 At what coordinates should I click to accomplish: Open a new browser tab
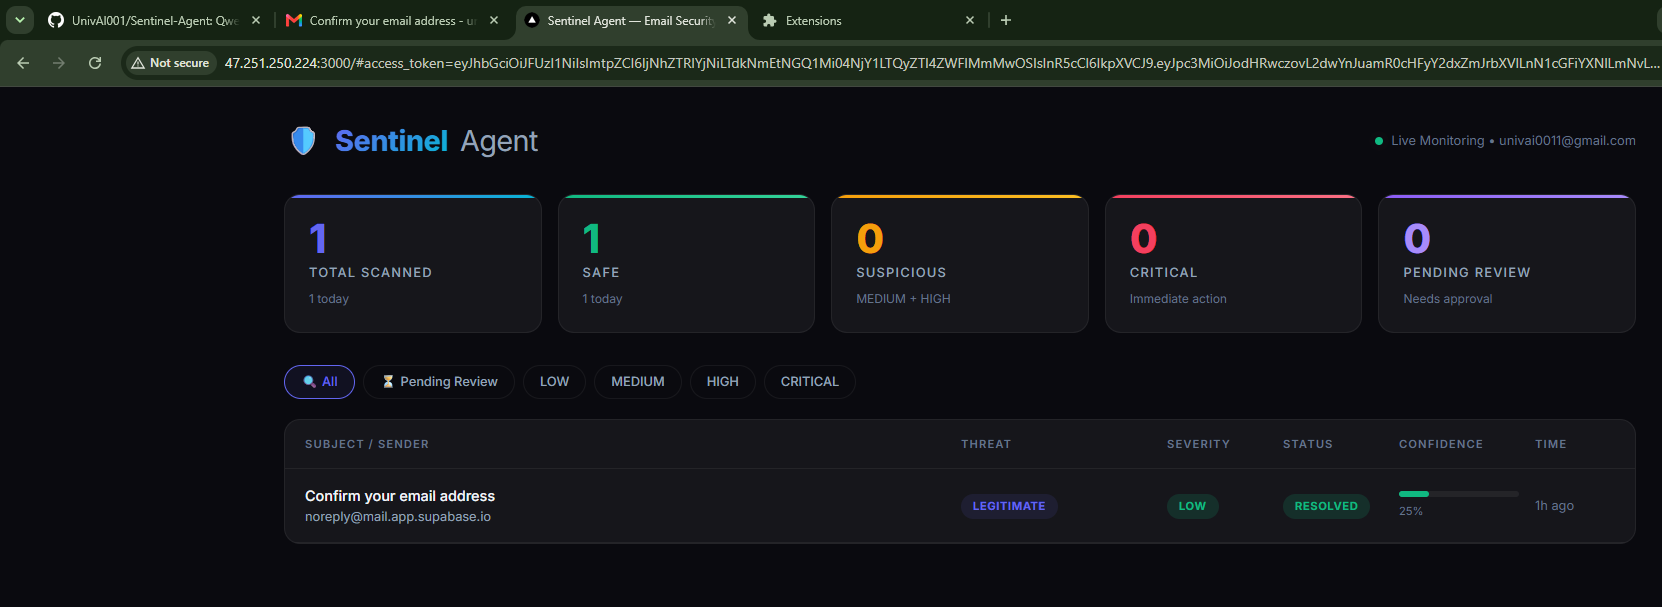point(1006,20)
